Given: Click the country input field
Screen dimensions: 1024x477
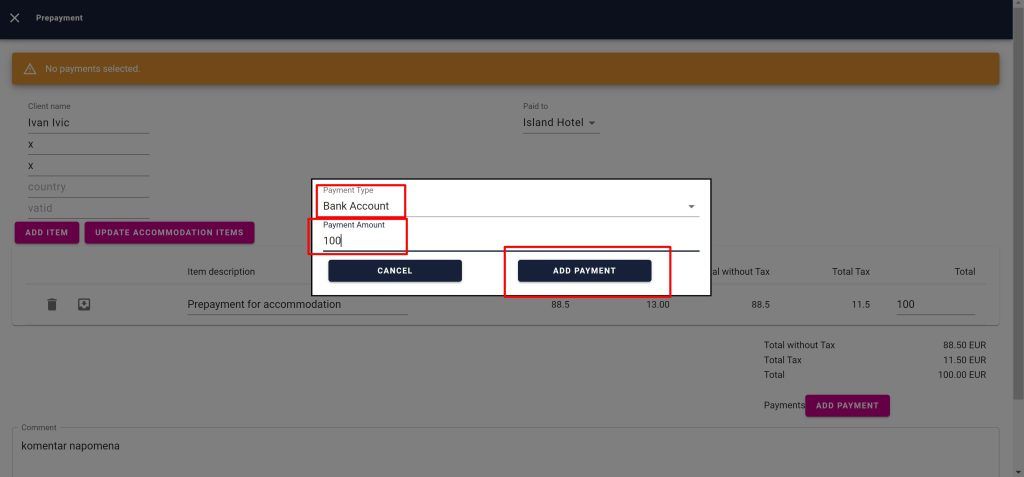Looking at the screenshot, I should pos(88,187).
